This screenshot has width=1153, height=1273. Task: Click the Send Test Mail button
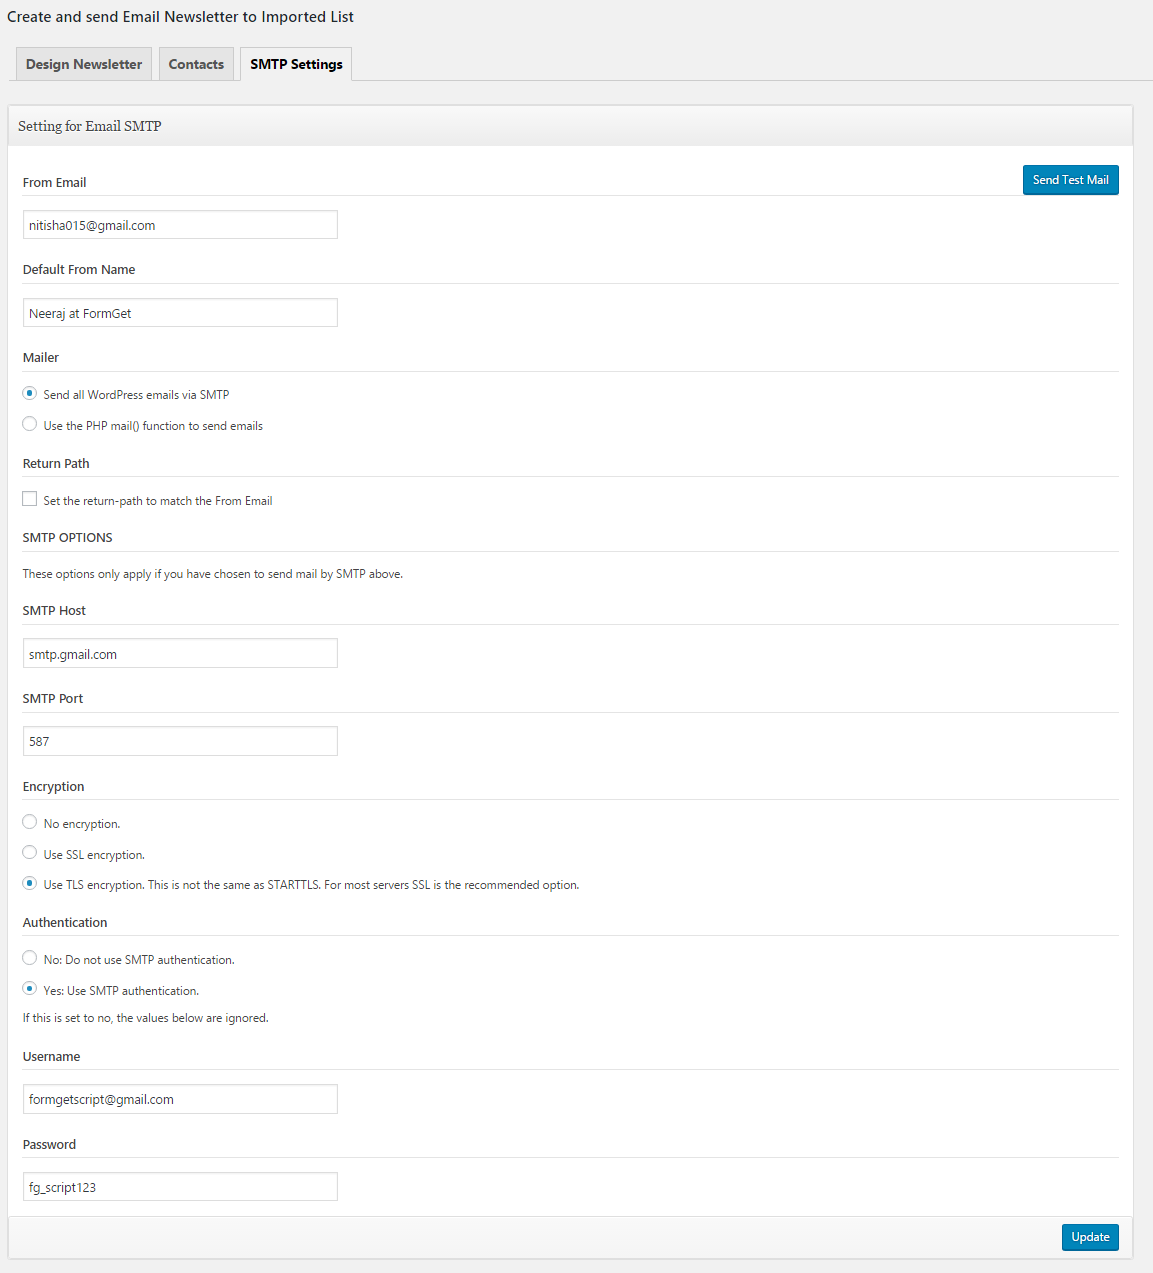coord(1070,180)
